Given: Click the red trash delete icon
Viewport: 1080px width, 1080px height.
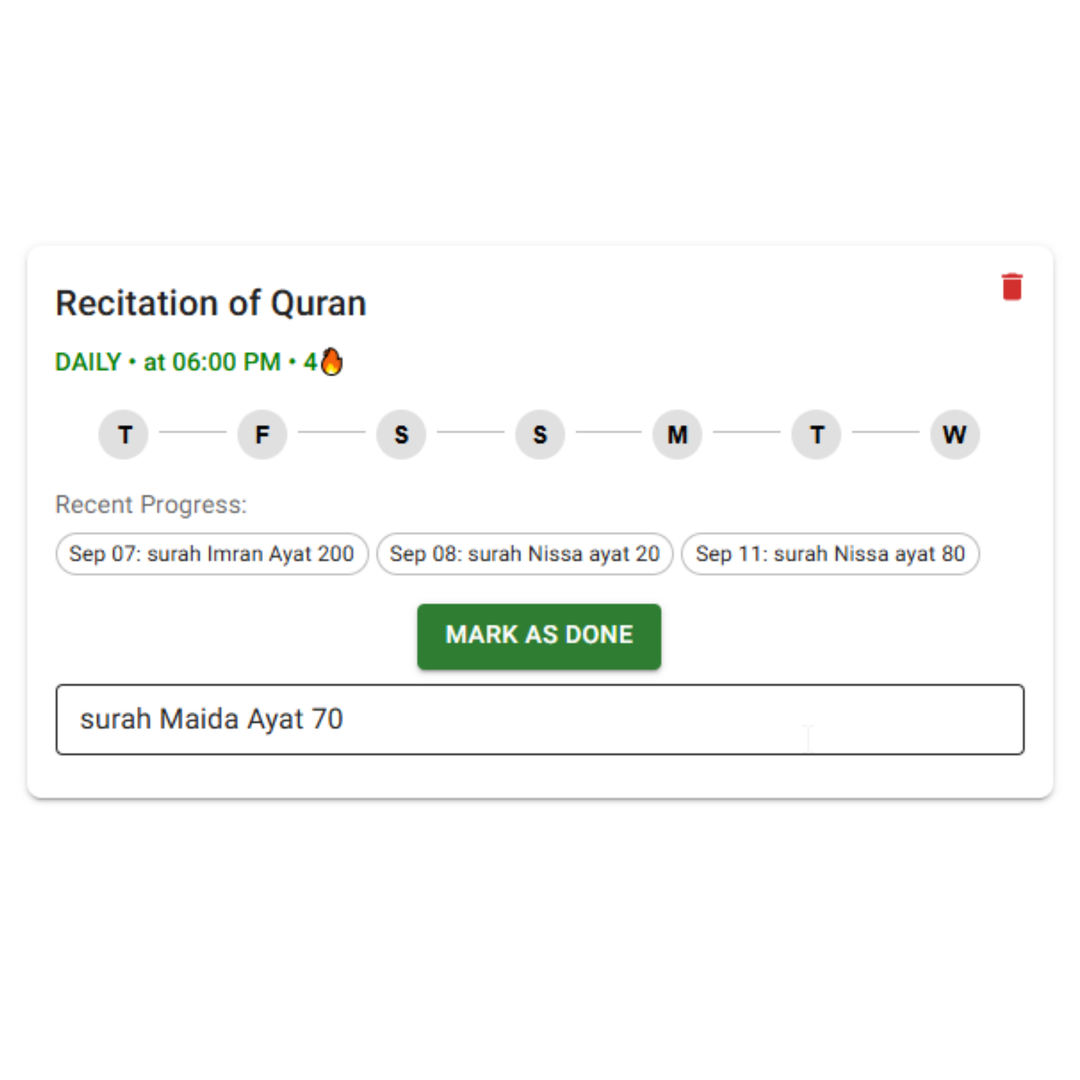Looking at the screenshot, I should [x=1012, y=287].
